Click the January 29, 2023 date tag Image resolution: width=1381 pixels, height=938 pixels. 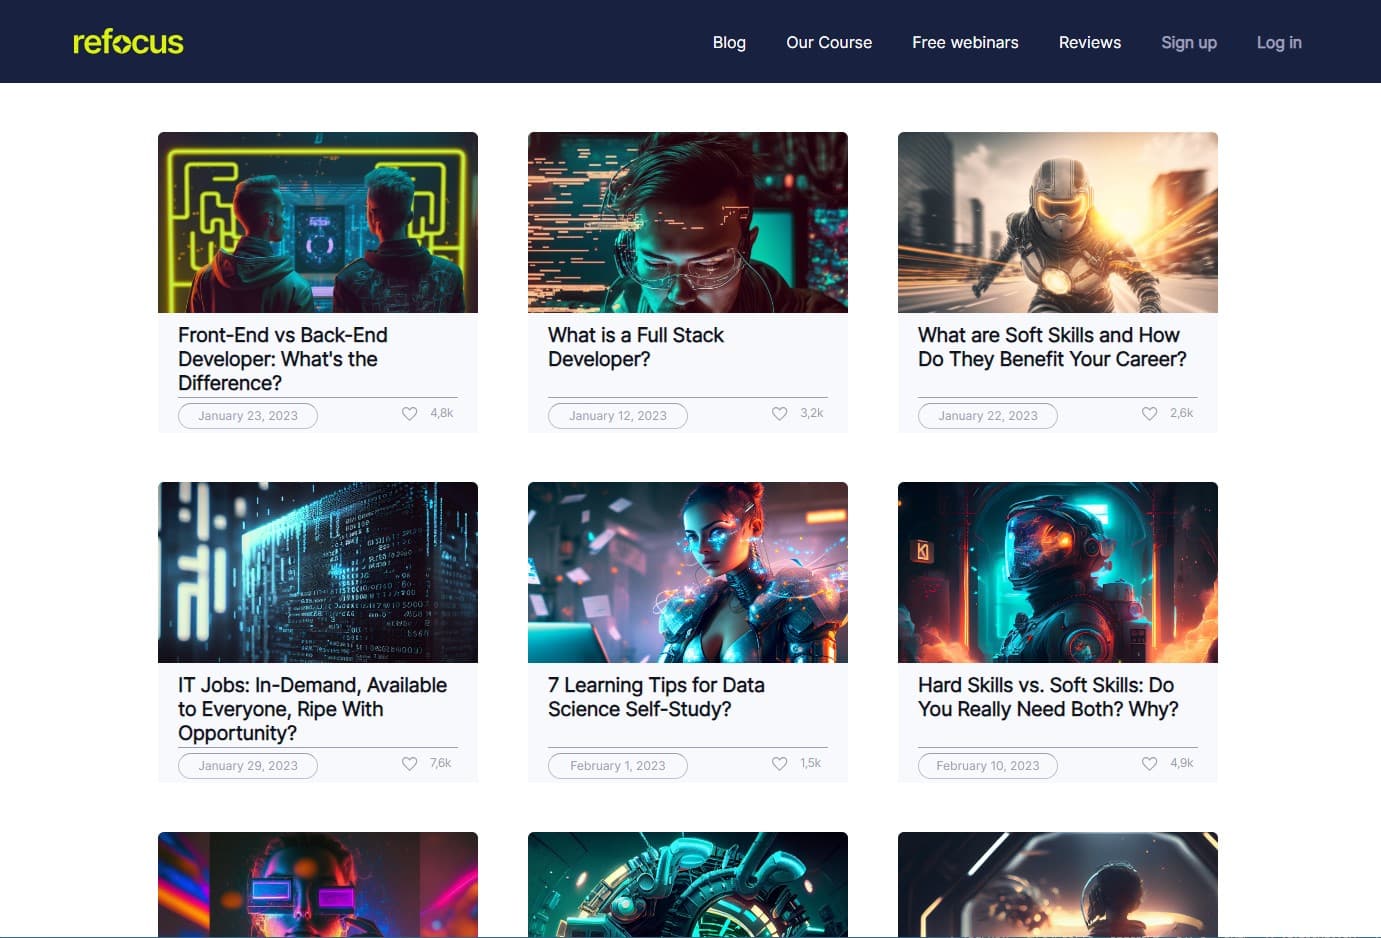248,766
